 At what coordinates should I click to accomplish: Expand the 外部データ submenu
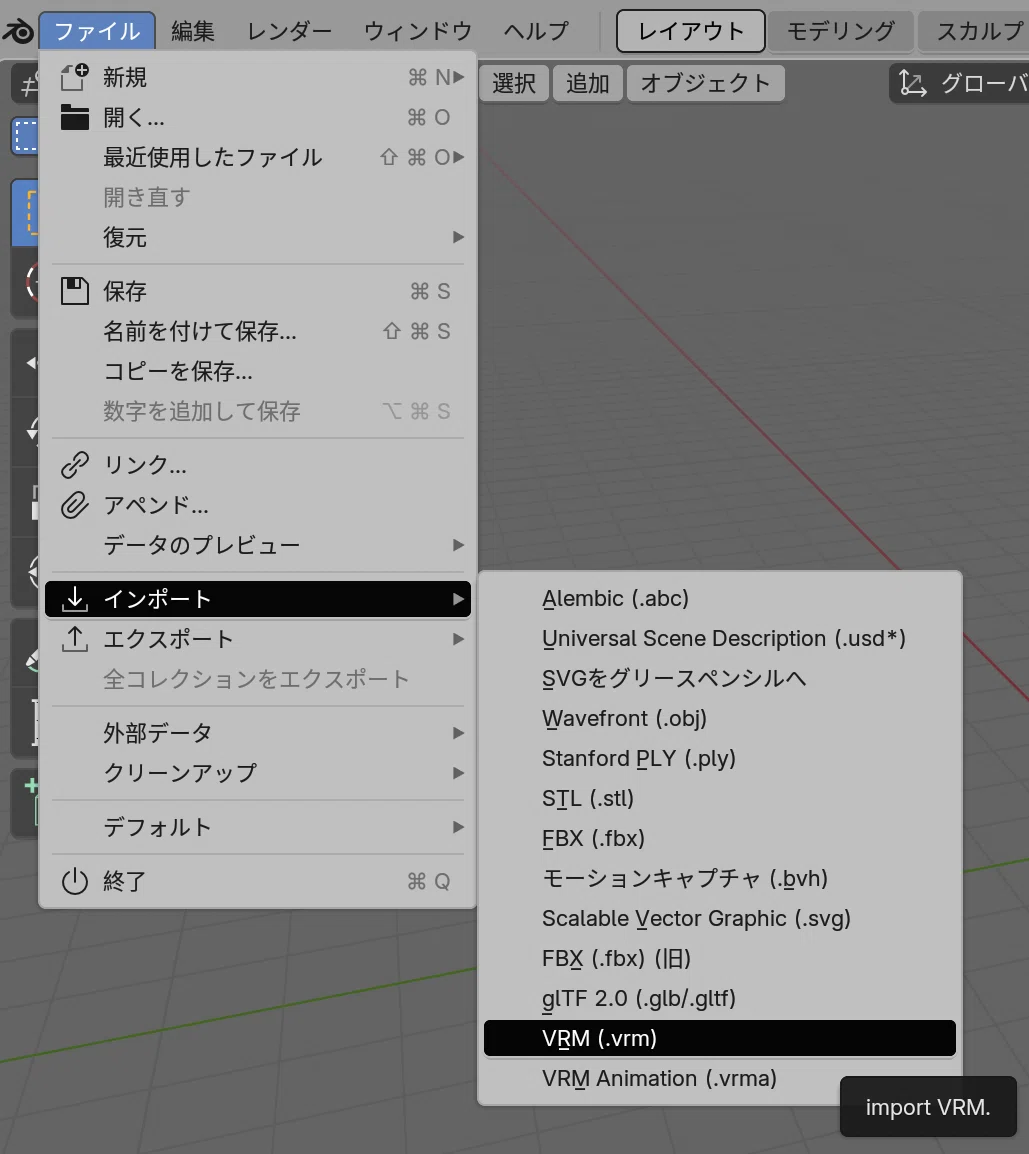[258, 733]
